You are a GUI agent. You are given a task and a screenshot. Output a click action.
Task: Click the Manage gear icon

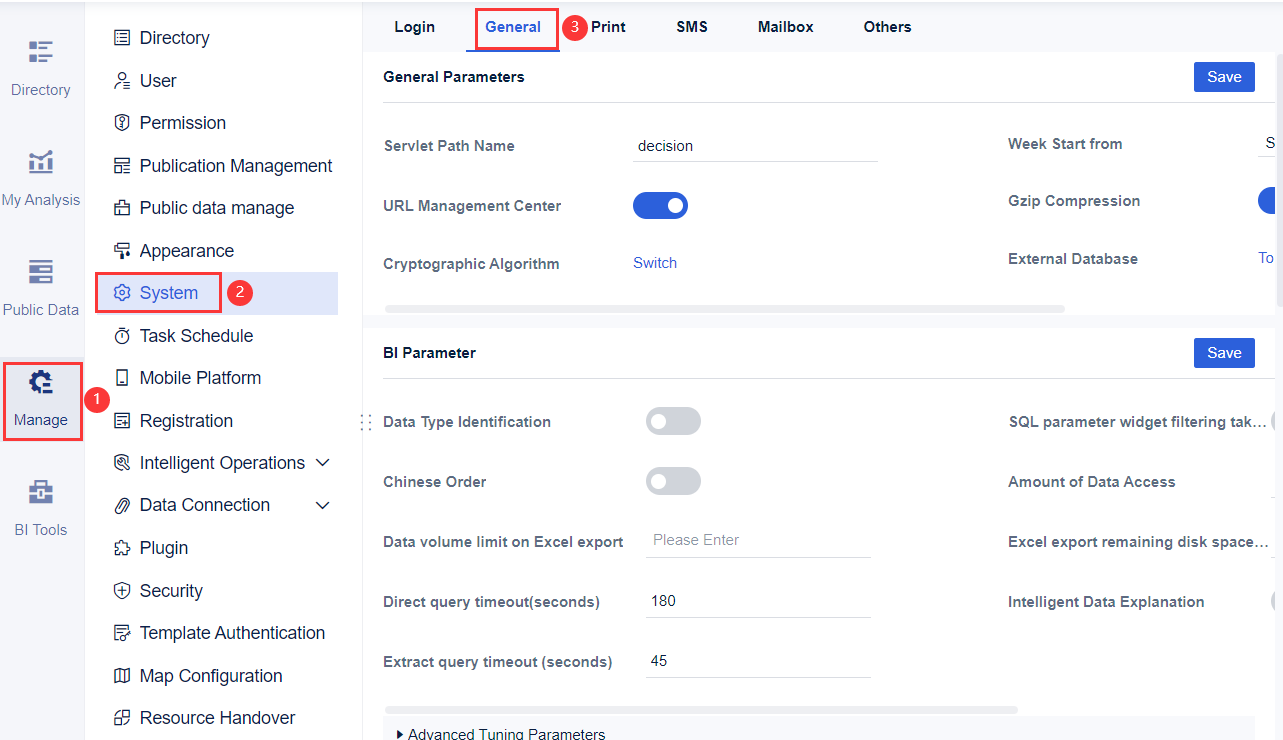coord(40,383)
